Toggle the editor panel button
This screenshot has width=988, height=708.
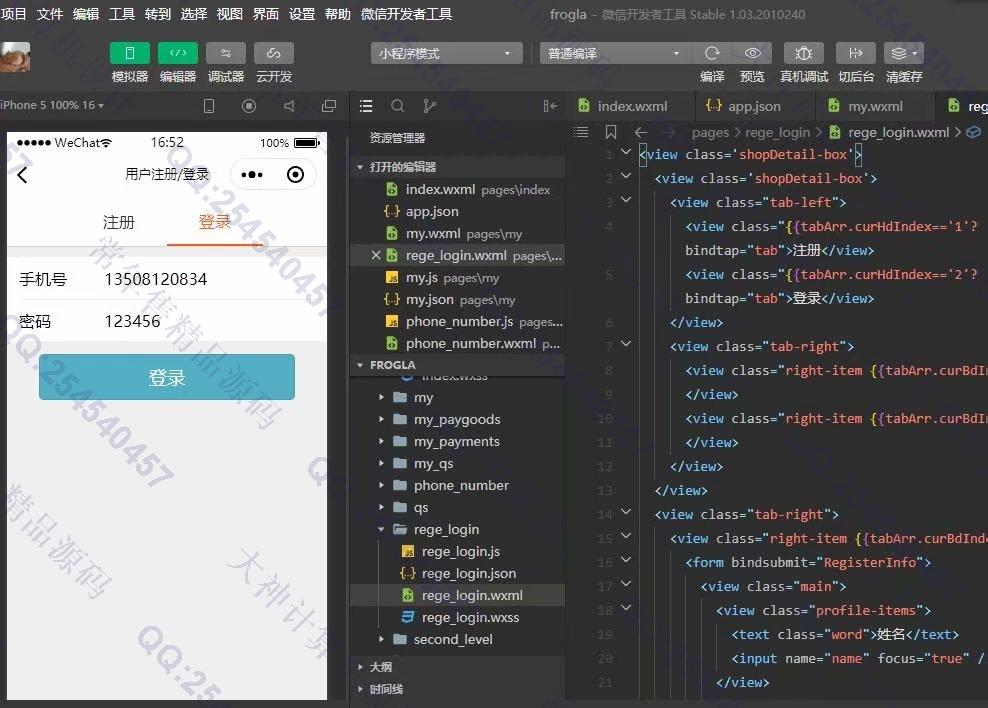[x=177, y=53]
